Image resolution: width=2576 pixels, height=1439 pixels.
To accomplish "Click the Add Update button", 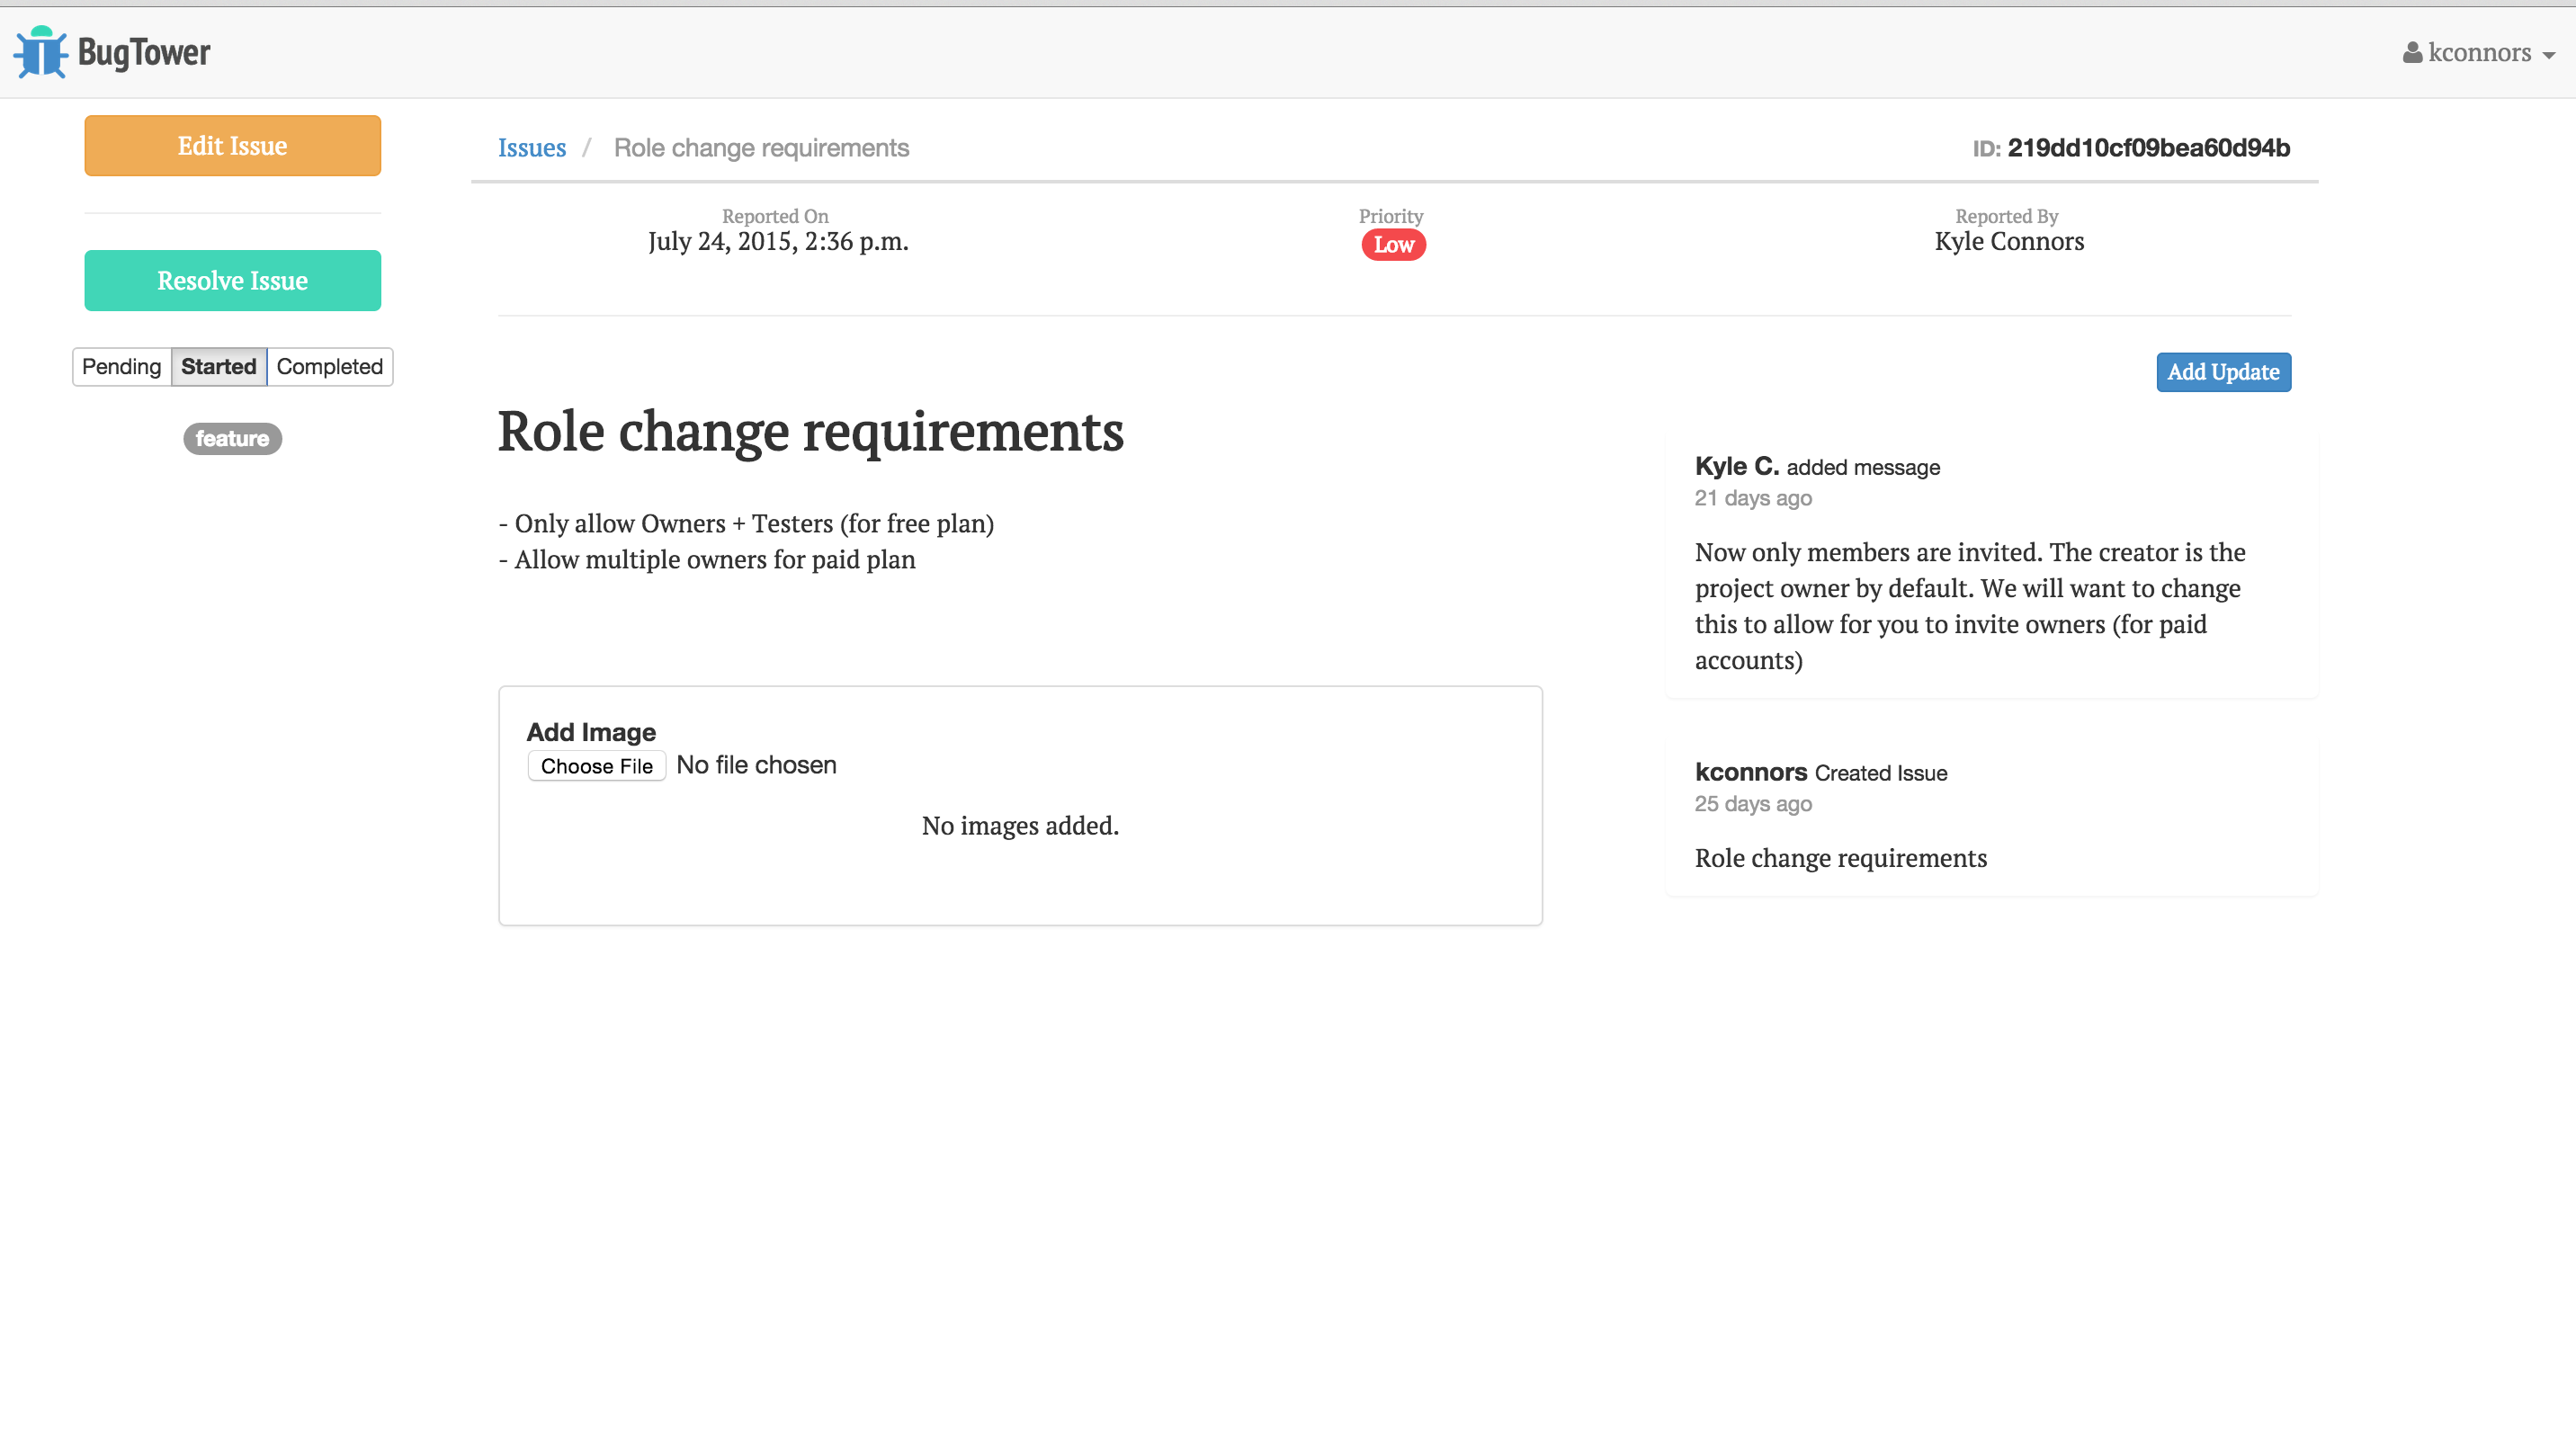I will (x=2222, y=372).
